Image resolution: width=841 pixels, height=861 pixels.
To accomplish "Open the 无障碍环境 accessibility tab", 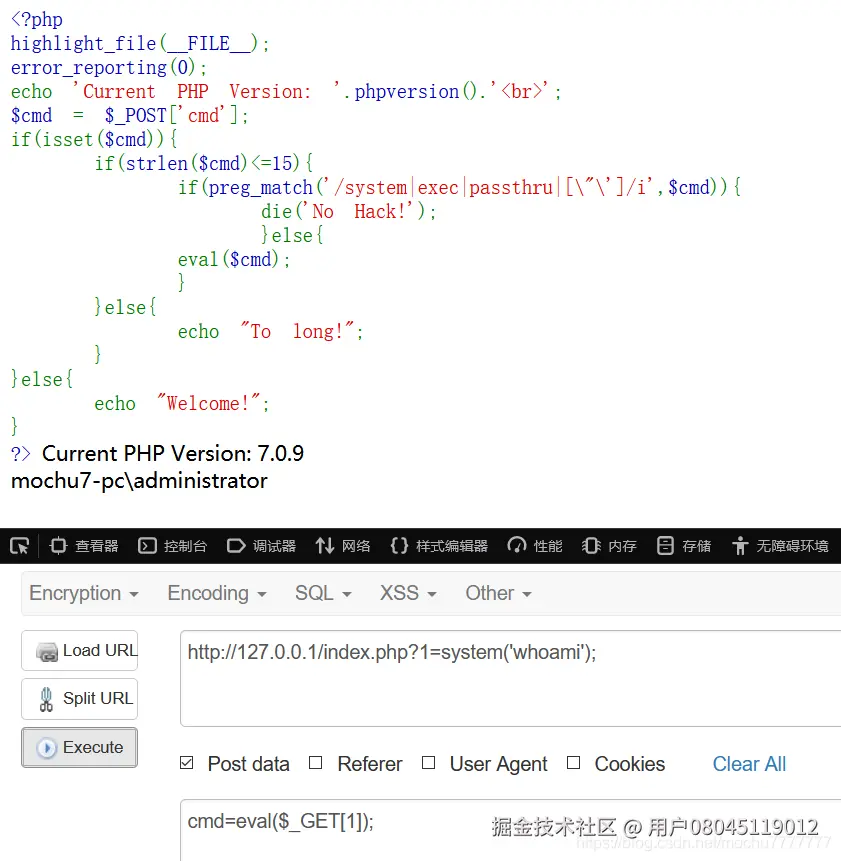I will 780,546.
